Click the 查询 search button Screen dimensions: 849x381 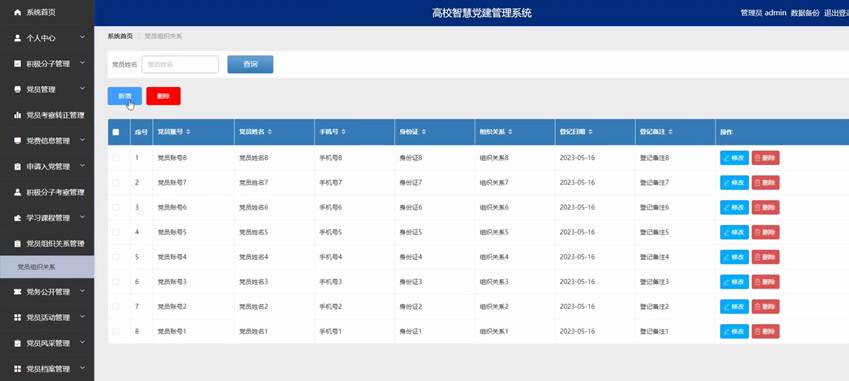point(250,64)
